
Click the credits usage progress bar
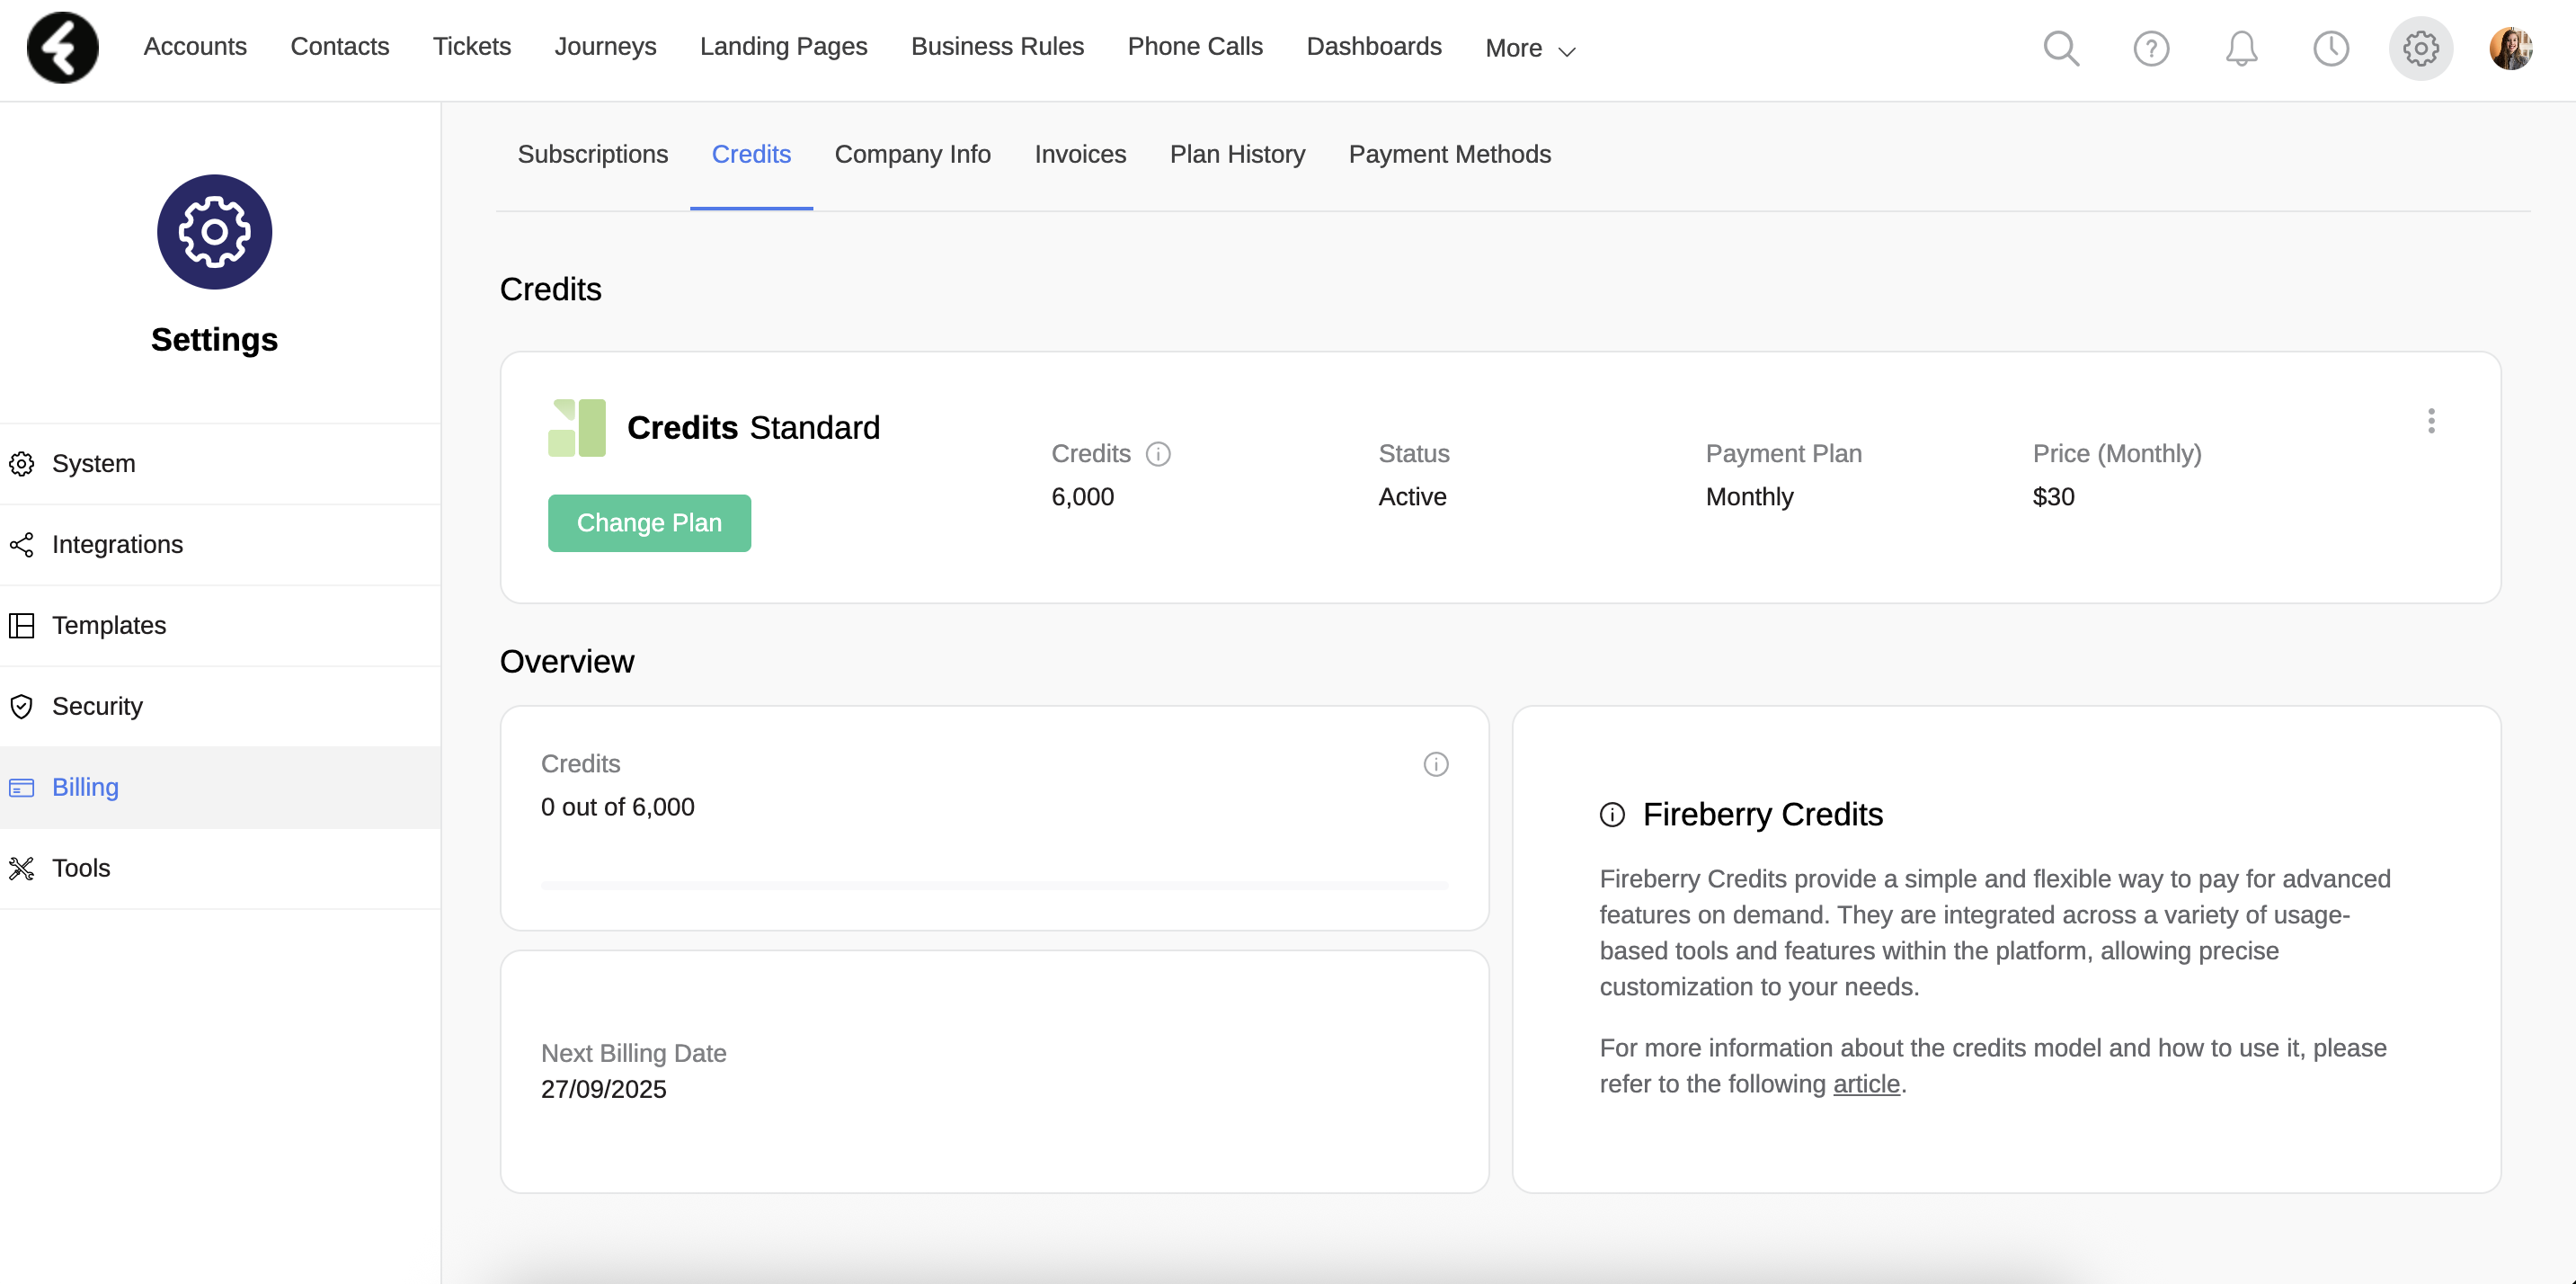click(995, 886)
